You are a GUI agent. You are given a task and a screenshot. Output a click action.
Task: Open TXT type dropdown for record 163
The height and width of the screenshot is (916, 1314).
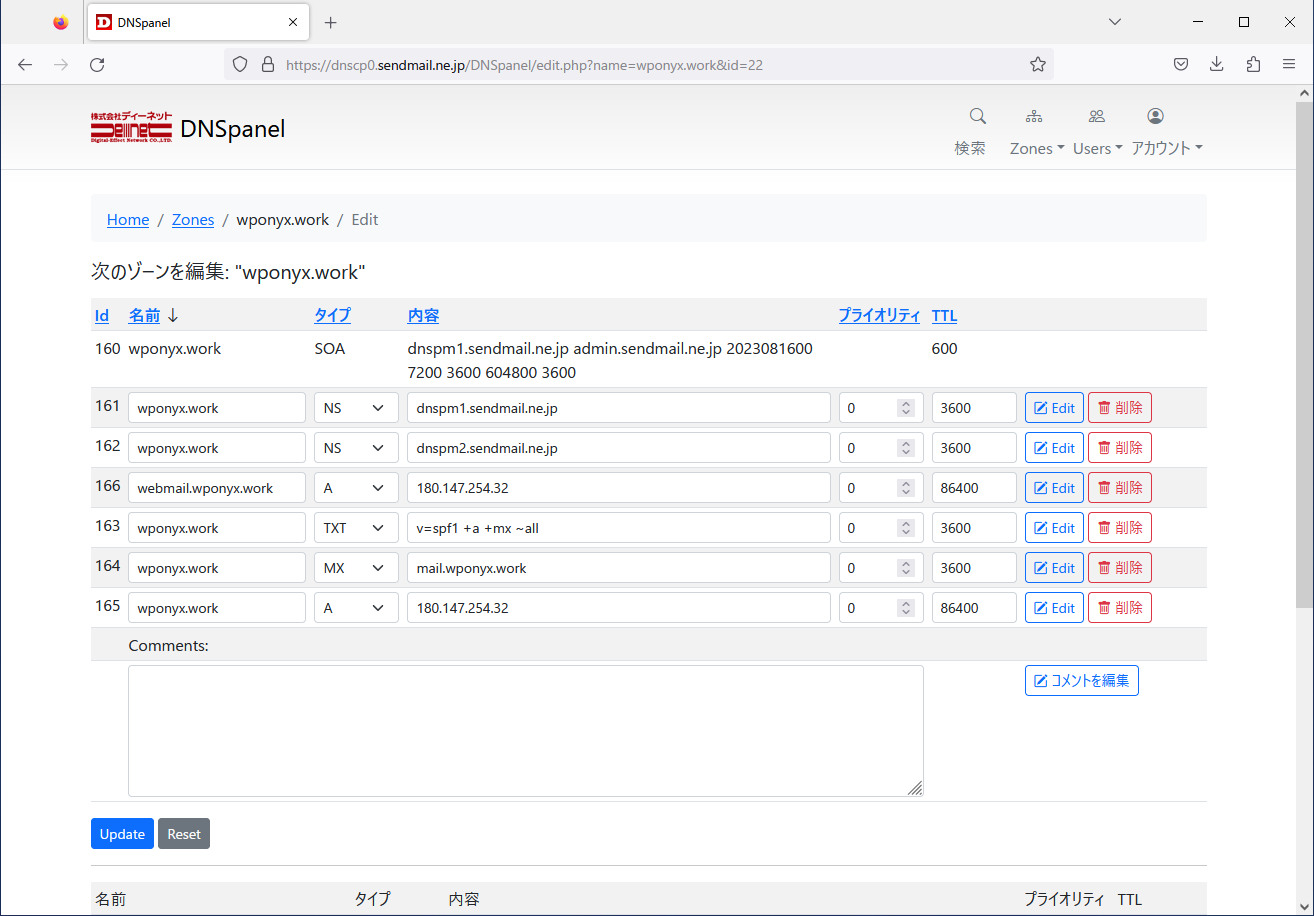point(356,528)
